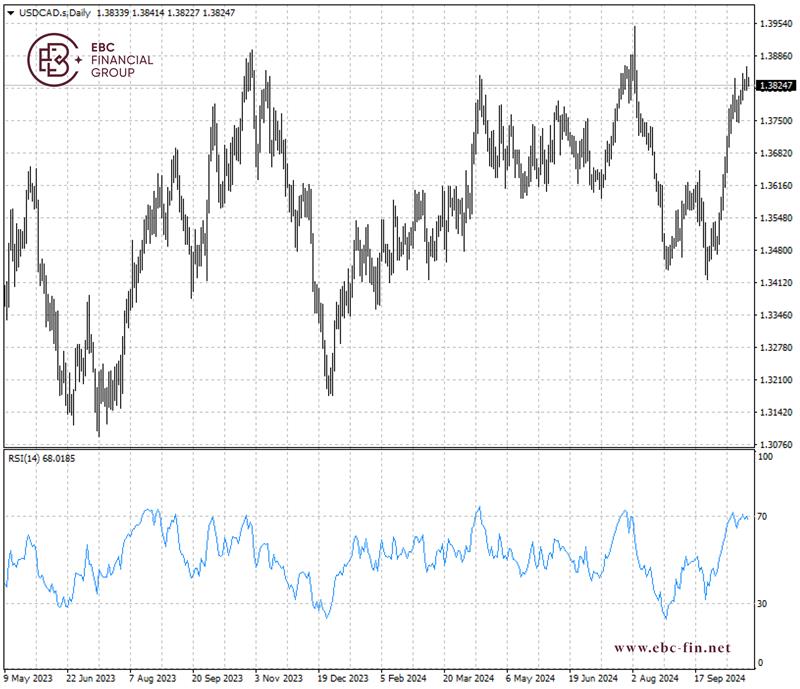Screen dimensions: 800x689
Task: Select the 1.39540 price axis label
Action: click(776, 22)
